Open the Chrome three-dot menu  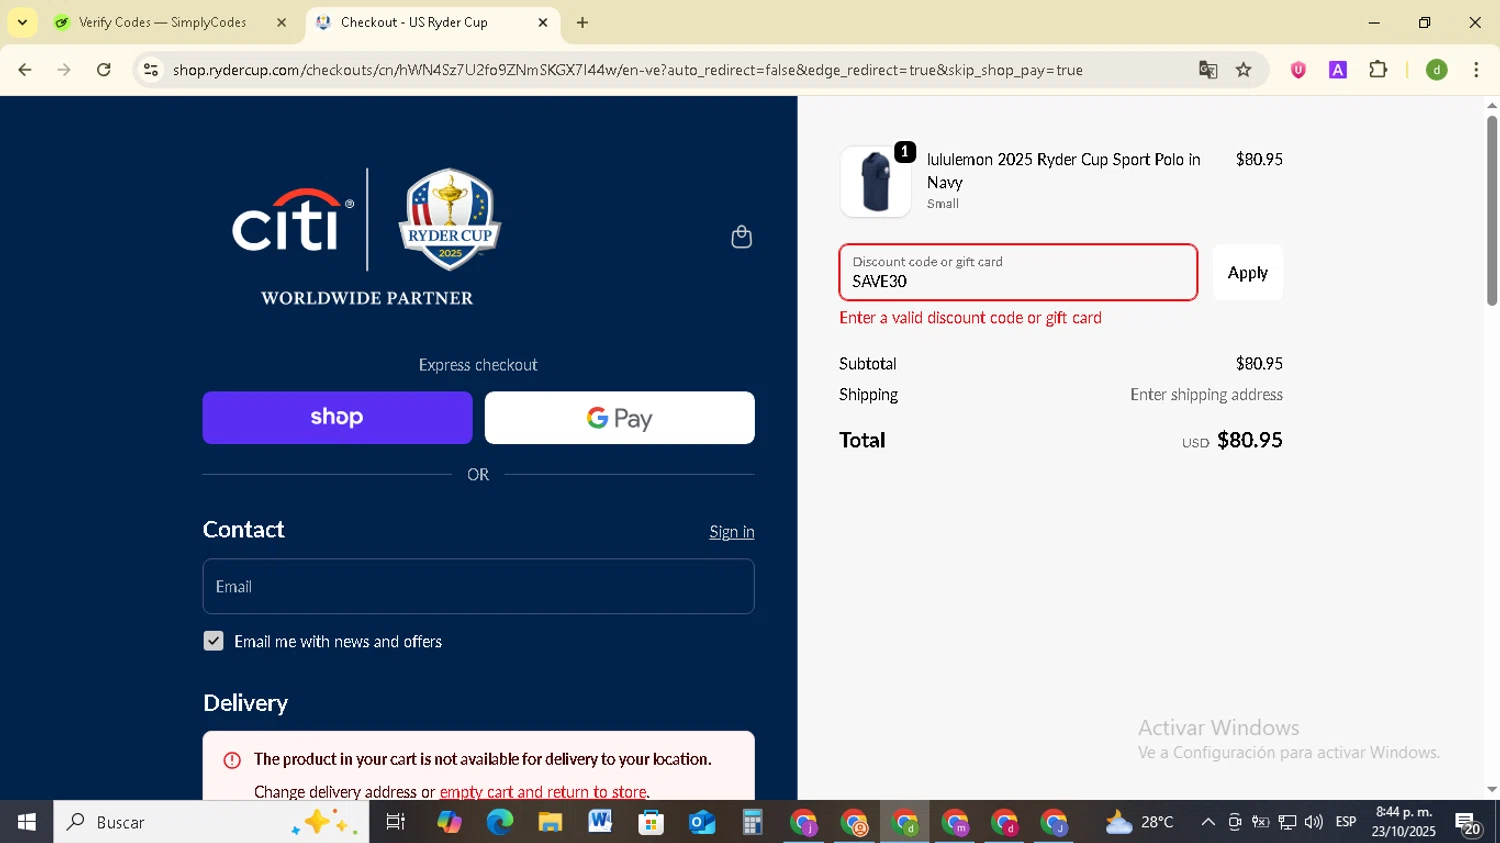(x=1476, y=70)
